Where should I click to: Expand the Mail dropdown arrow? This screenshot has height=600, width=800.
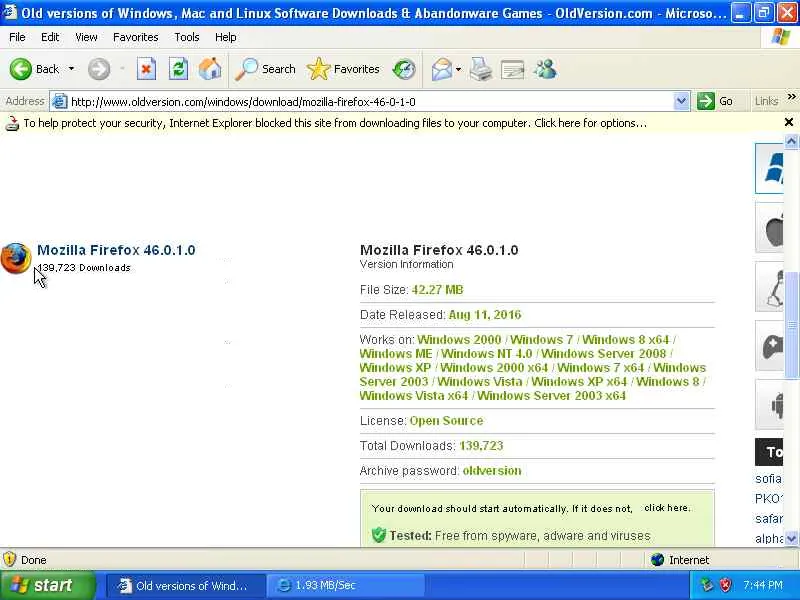click(458, 69)
